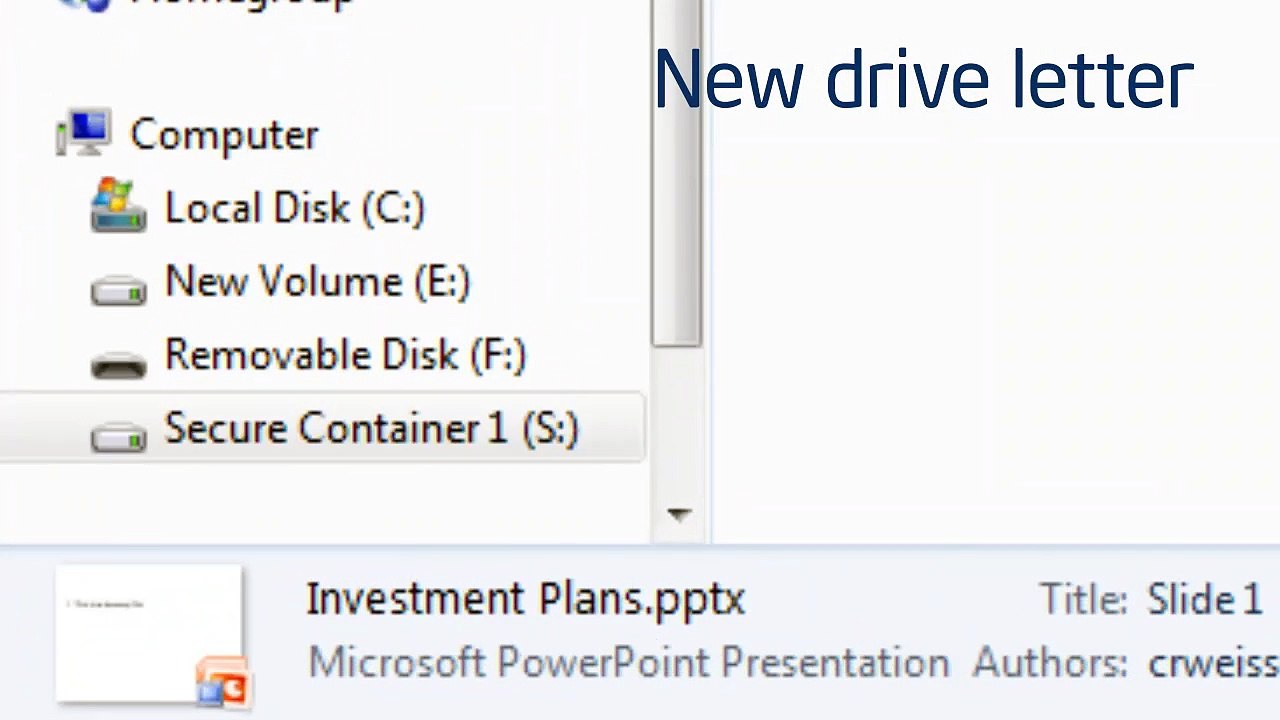Viewport: 1280px width, 720px height.
Task: Select the Local Disk (C:) drive icon
Action: 118,207
